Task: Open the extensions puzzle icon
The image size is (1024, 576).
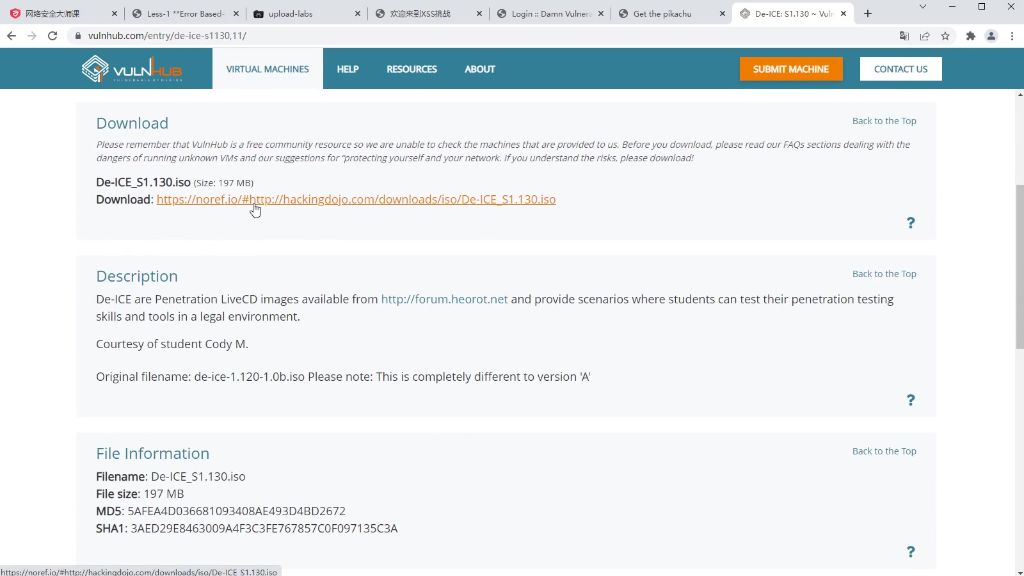Action: (x=970, y=36)
